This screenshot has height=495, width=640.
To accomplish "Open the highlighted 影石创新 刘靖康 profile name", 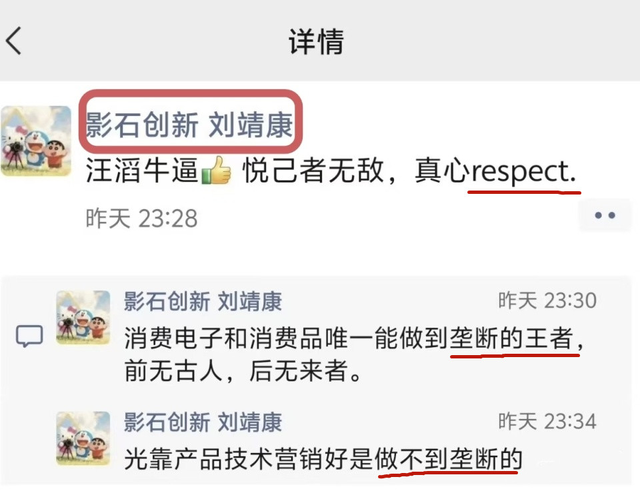I will point(189,124).
